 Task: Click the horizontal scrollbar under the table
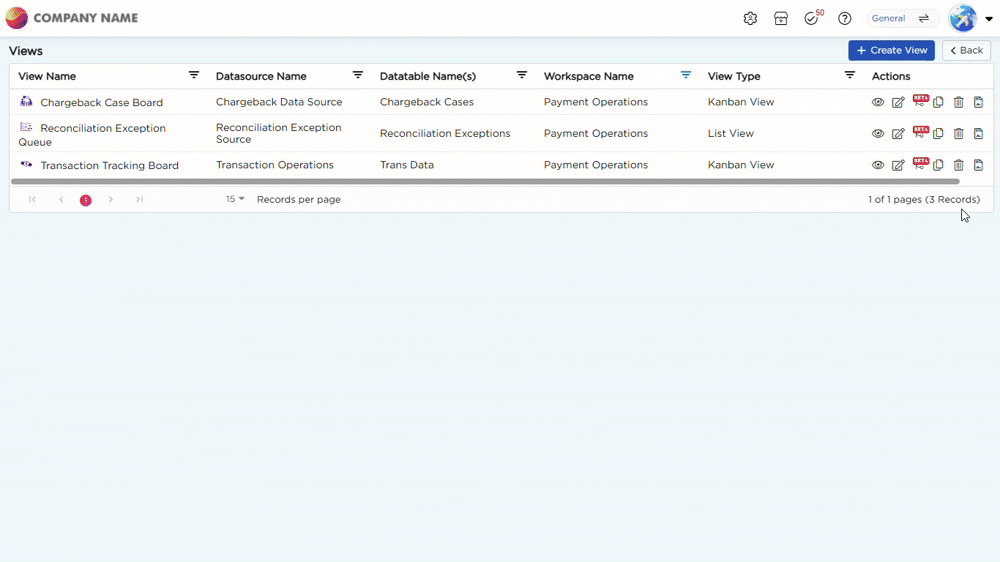click(x=485, y=182)
